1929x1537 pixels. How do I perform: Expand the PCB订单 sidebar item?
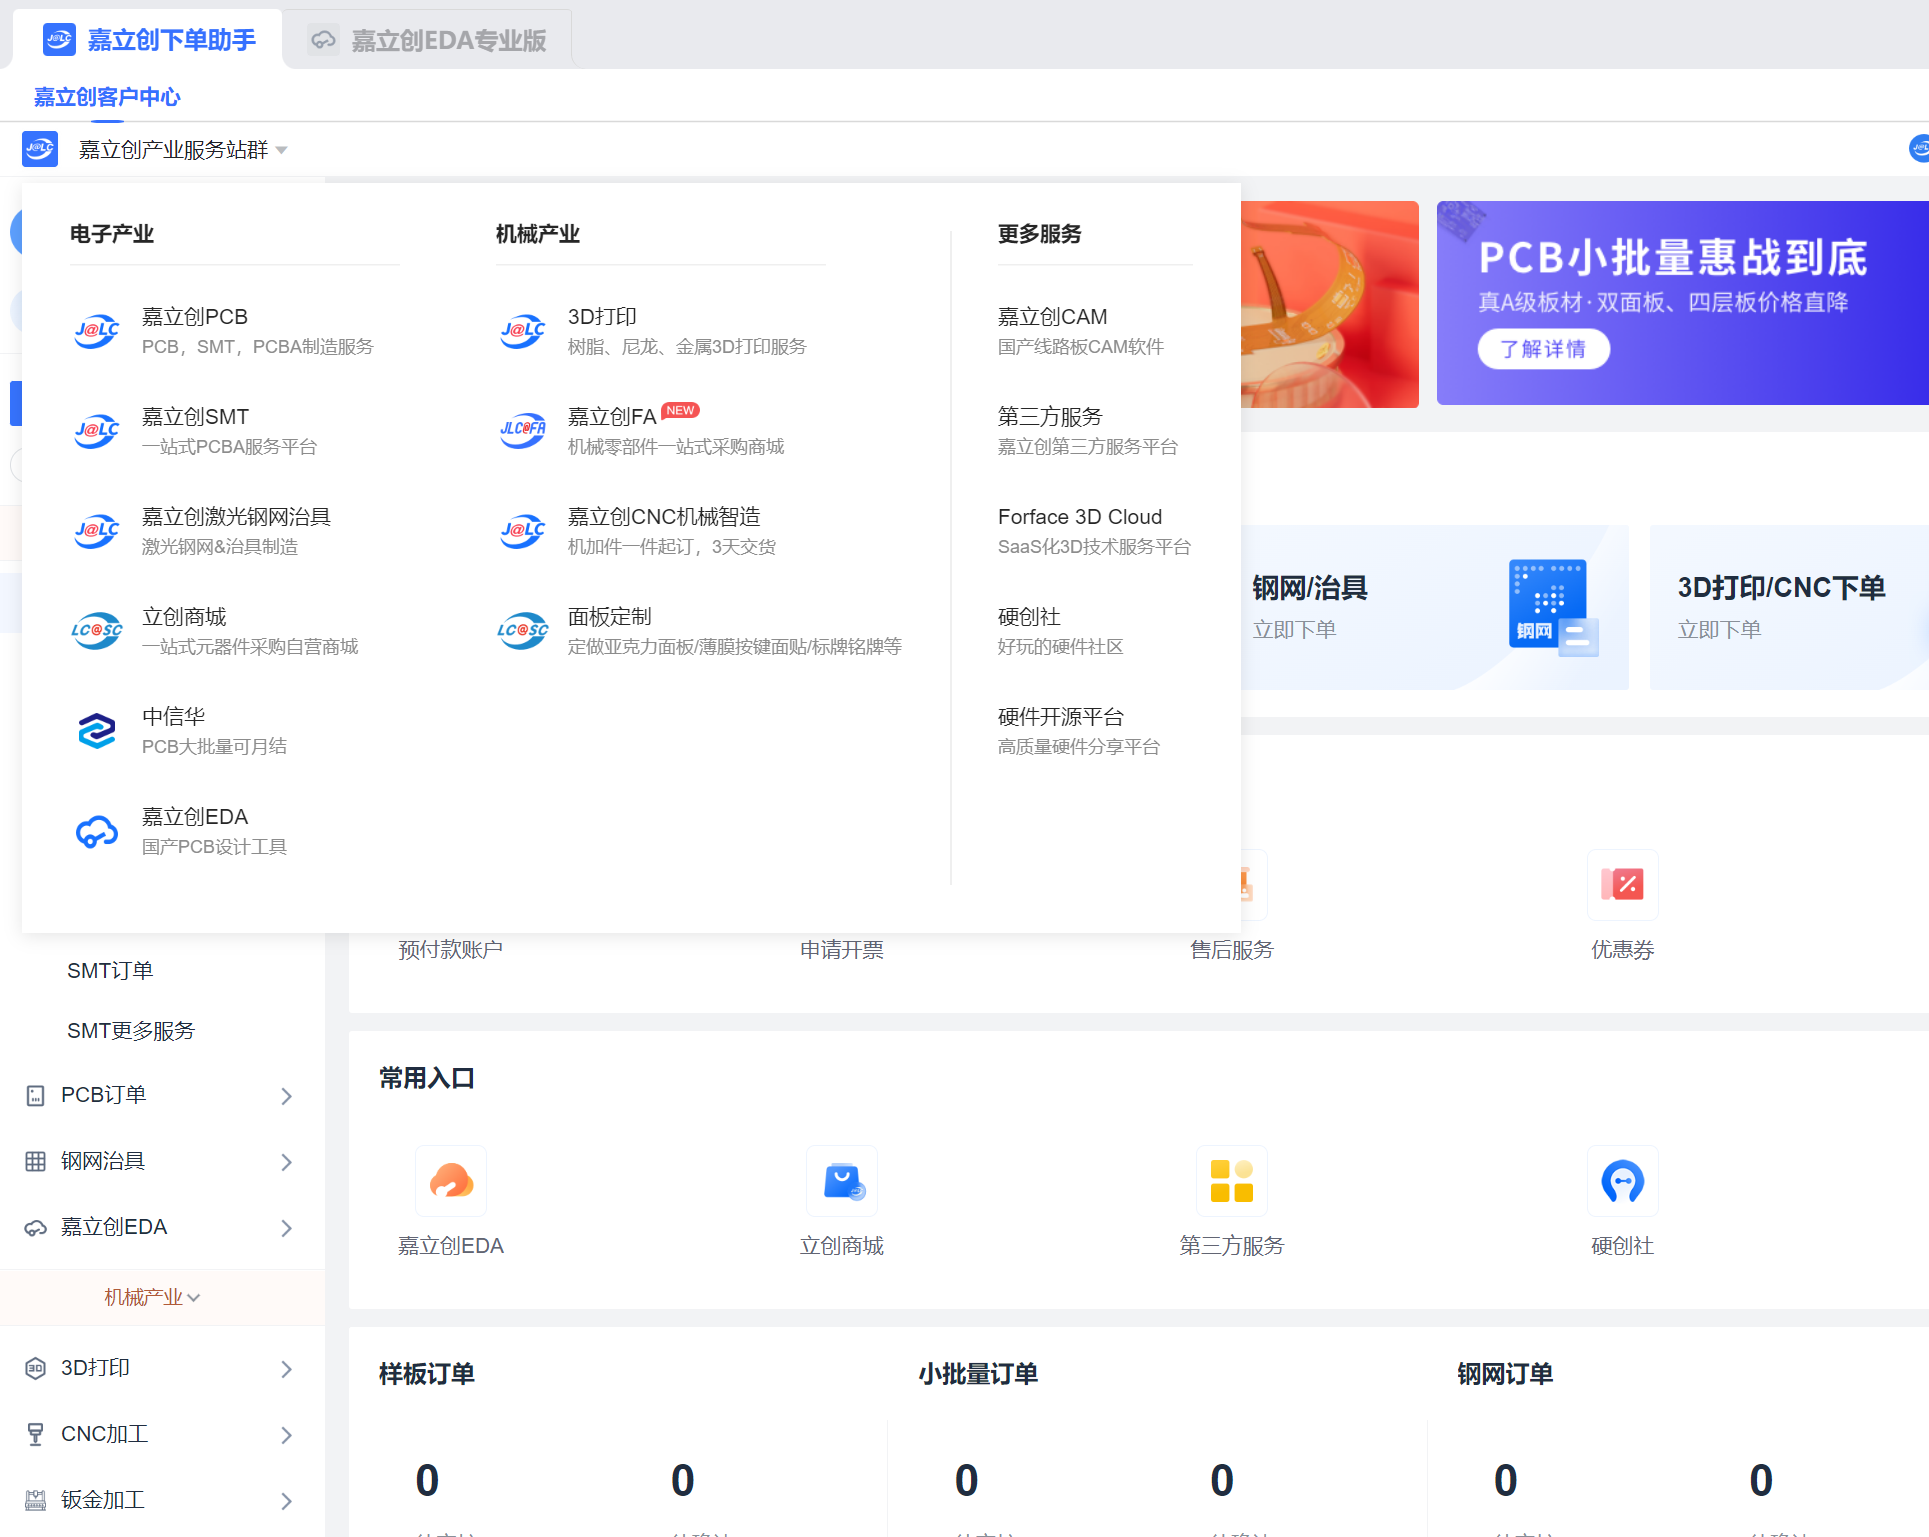(x=158, y=1094)
